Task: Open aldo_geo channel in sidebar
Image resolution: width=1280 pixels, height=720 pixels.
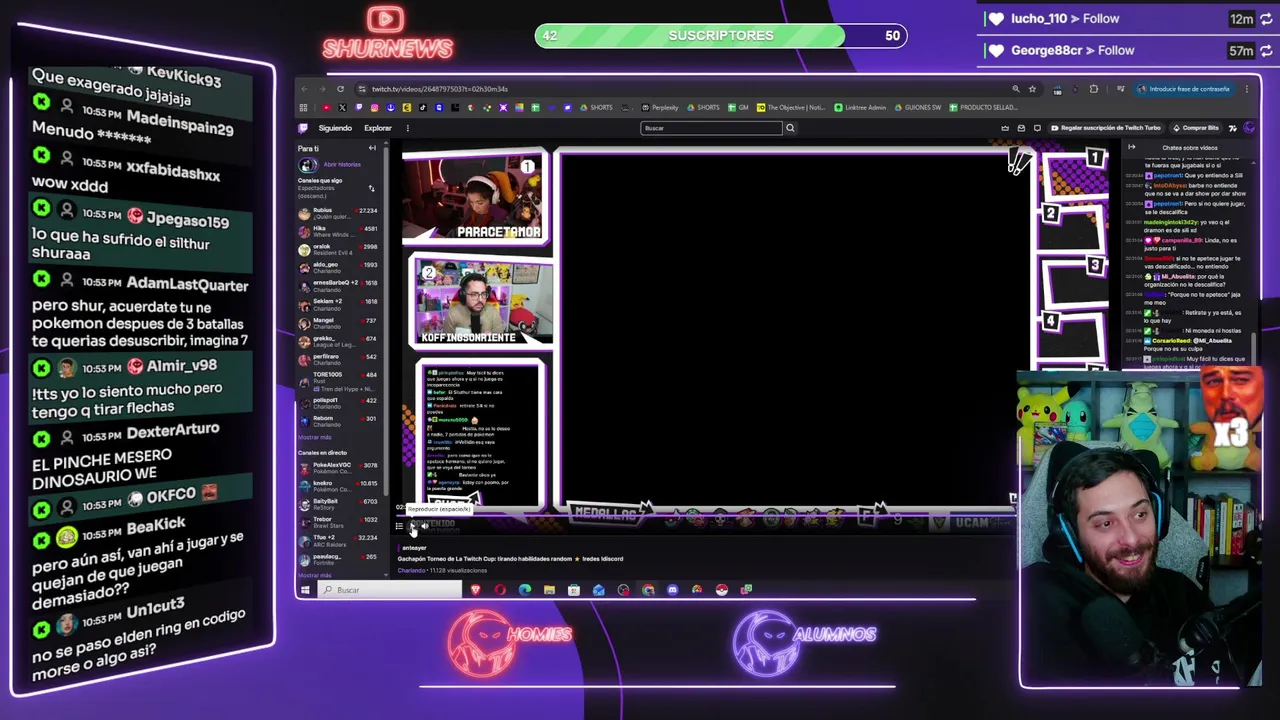Action: coord(340,267)
